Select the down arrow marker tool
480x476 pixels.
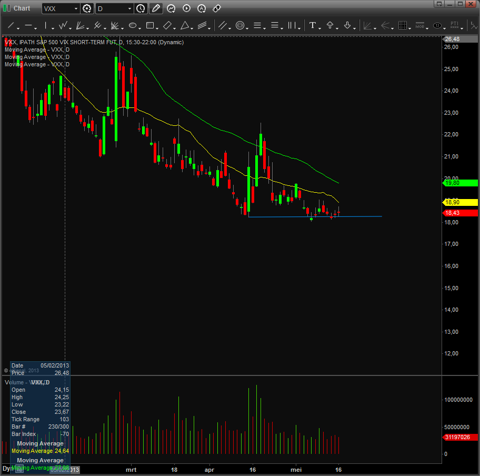click(x=347, y=25)
